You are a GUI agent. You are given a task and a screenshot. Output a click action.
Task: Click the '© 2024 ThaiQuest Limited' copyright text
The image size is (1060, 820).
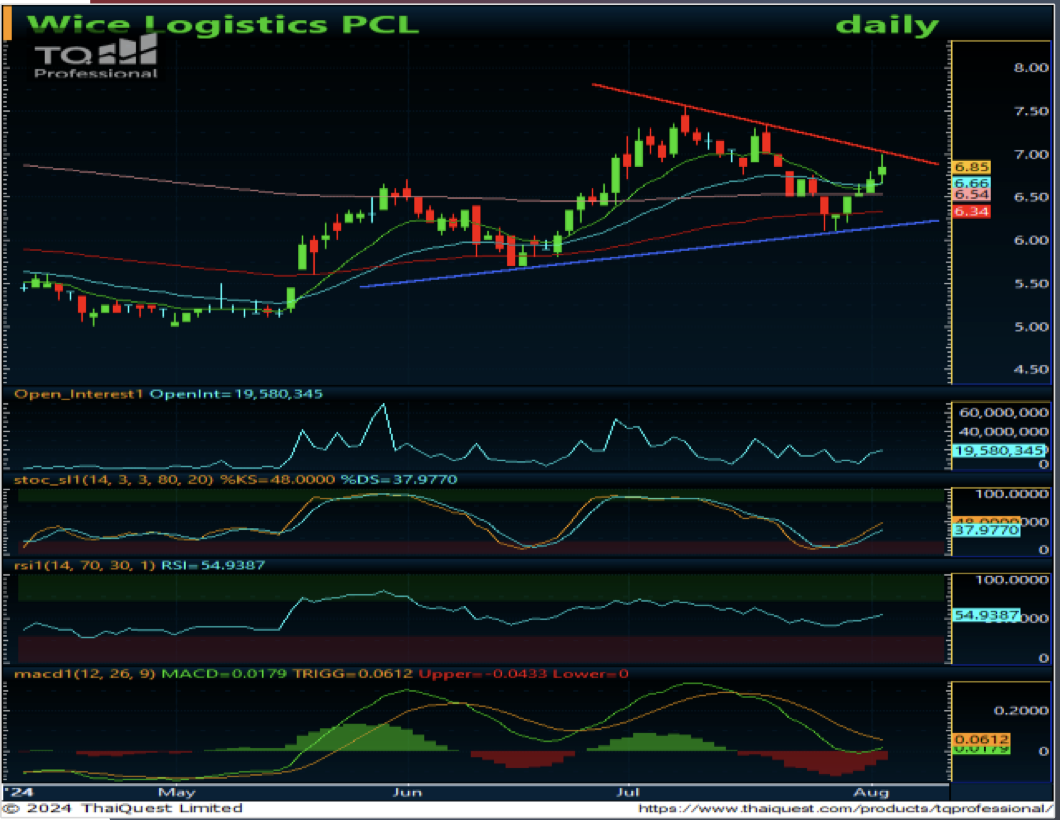point(122,808)
